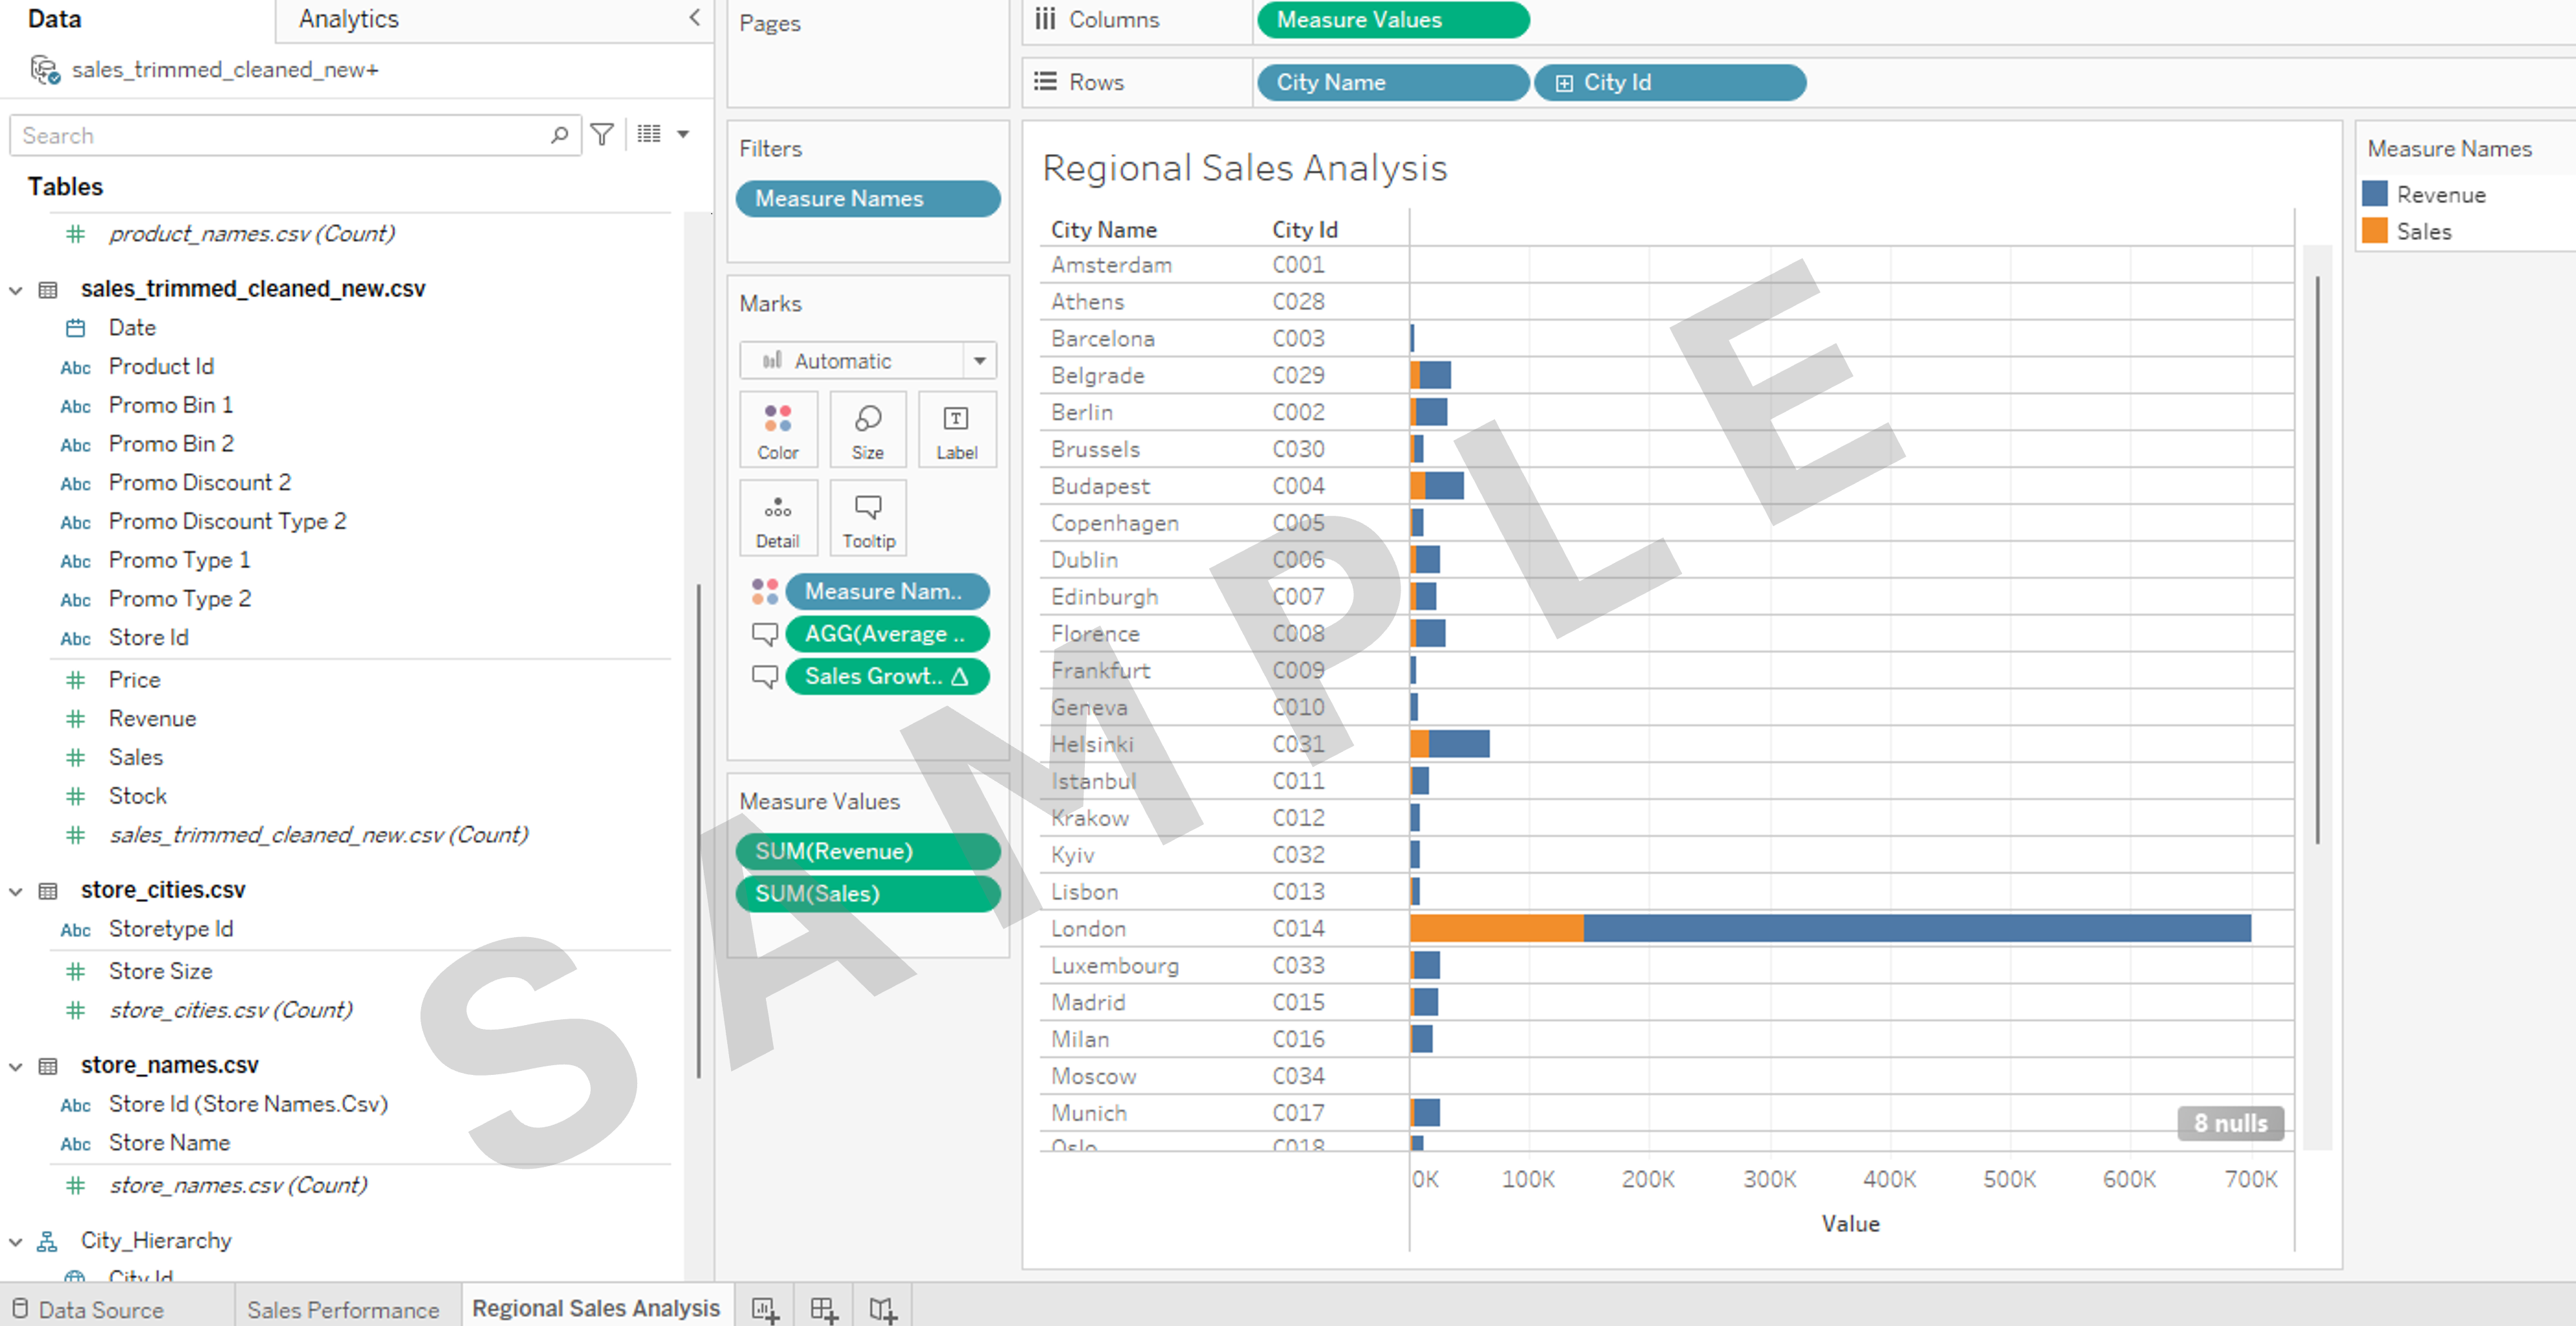The width and height of the screenshot is (2576, 1326).
Task: Select the SUM(Revenue) pill in Measure Values
Action: click(x=868, y=851)
